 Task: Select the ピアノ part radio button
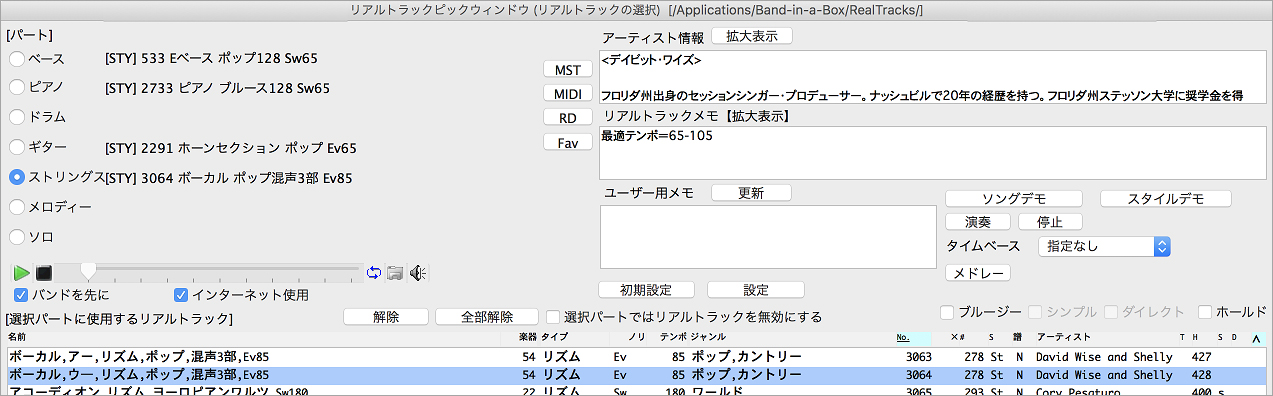tap(17, 88)
